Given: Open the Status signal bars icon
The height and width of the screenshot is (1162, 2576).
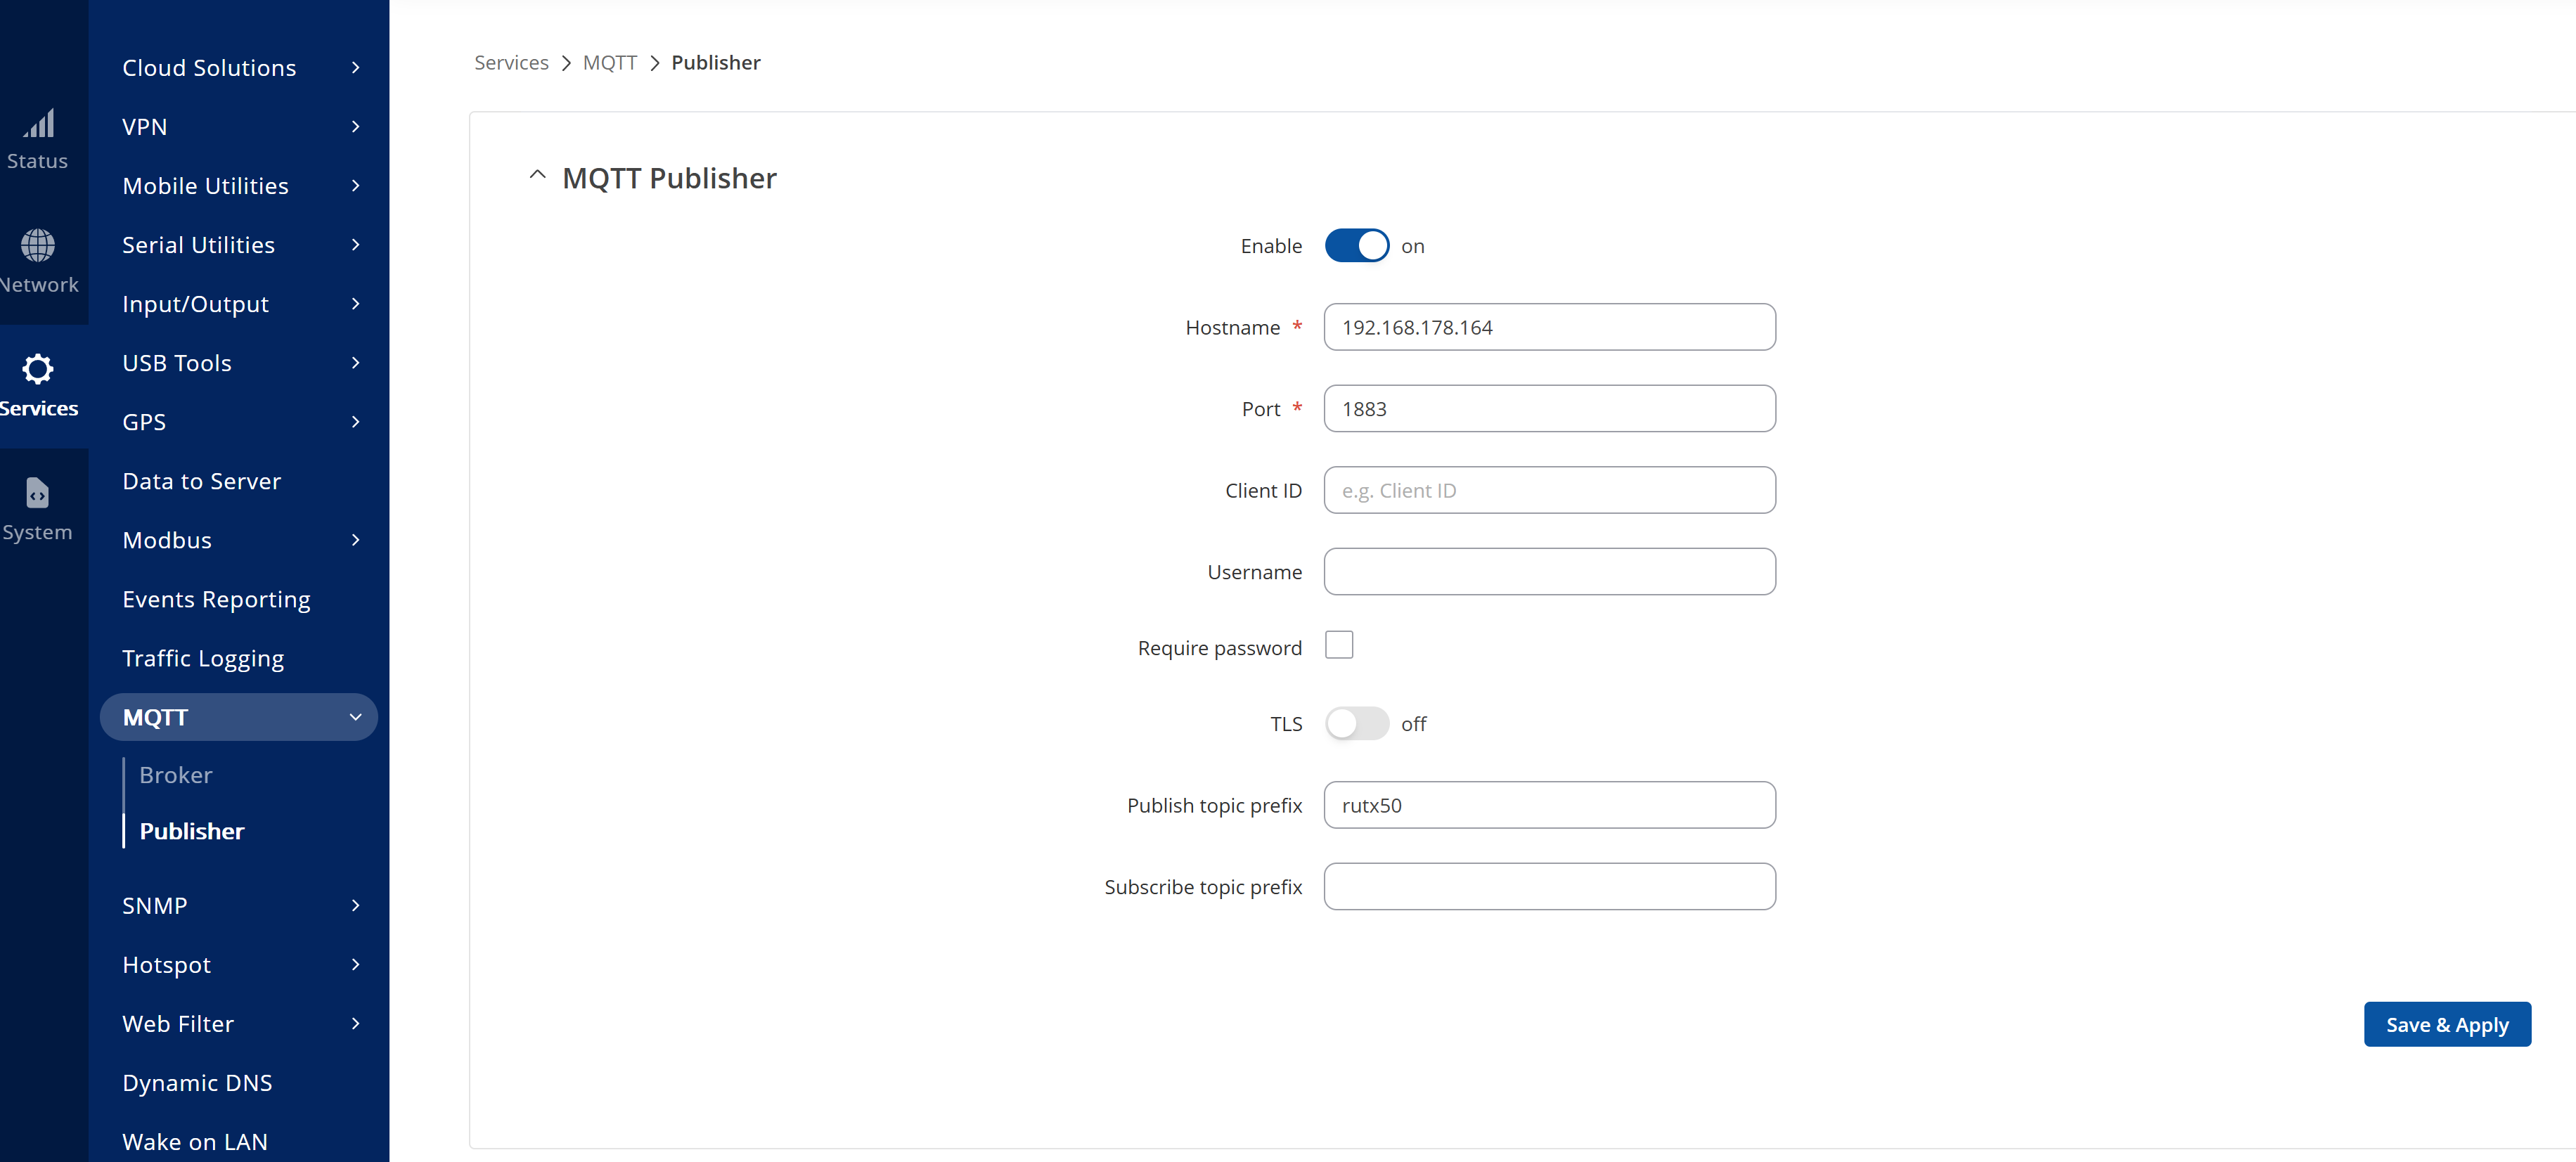Looking at the screenshot, I should tap(39, 124).
